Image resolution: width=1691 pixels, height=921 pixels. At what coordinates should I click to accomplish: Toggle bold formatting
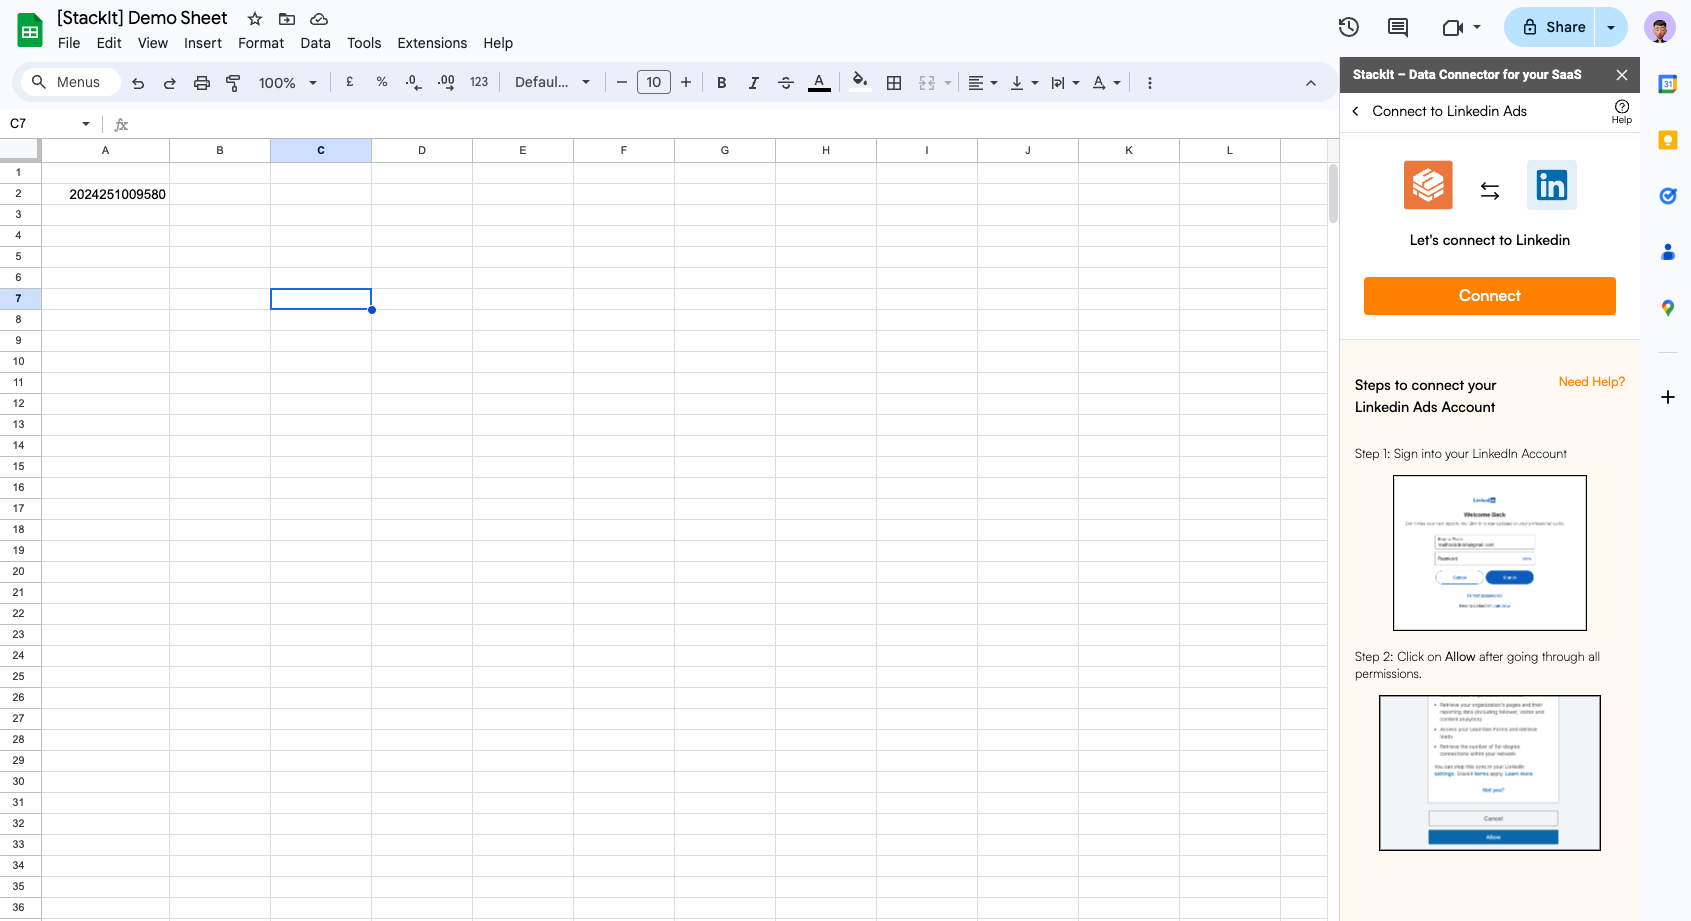[x=721, y=83]
